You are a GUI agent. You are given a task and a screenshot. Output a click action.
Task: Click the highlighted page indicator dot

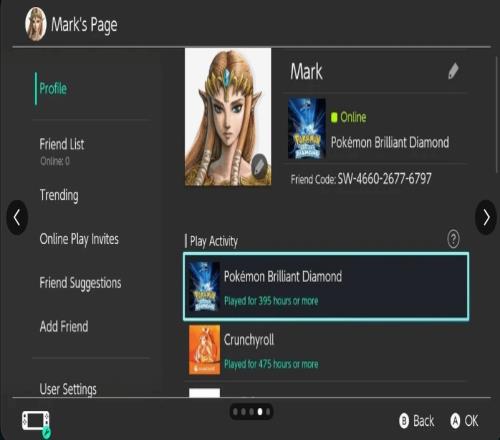260,412
